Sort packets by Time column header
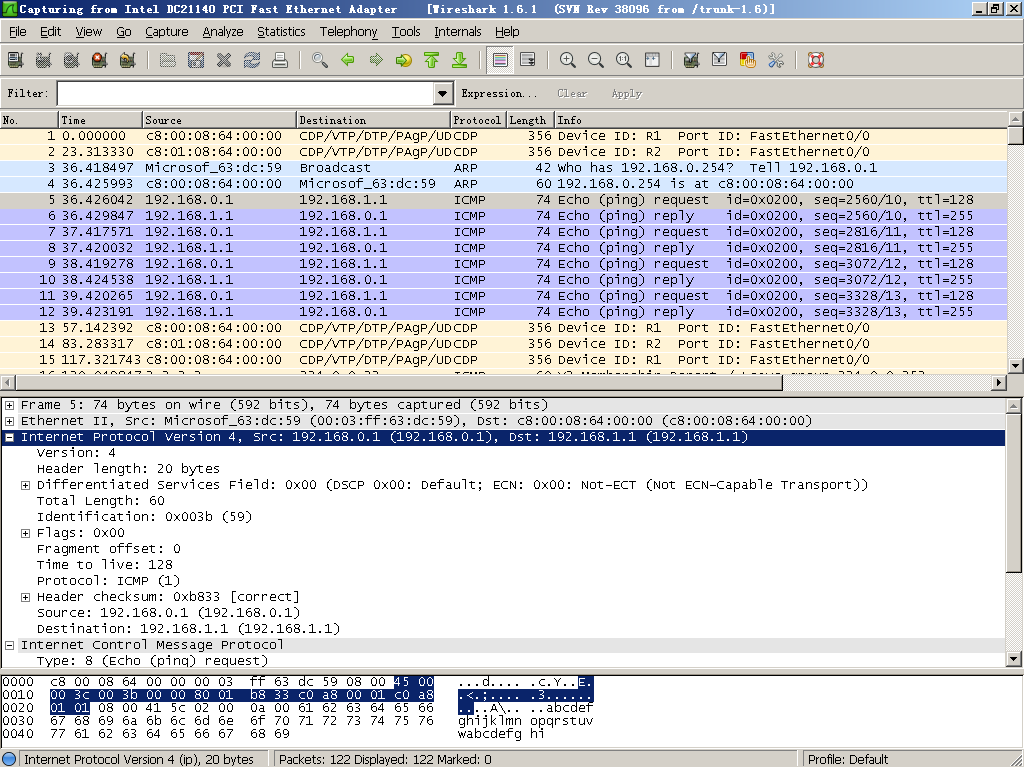The height and width of the screenshot is (768, 1024). [100, 120]
